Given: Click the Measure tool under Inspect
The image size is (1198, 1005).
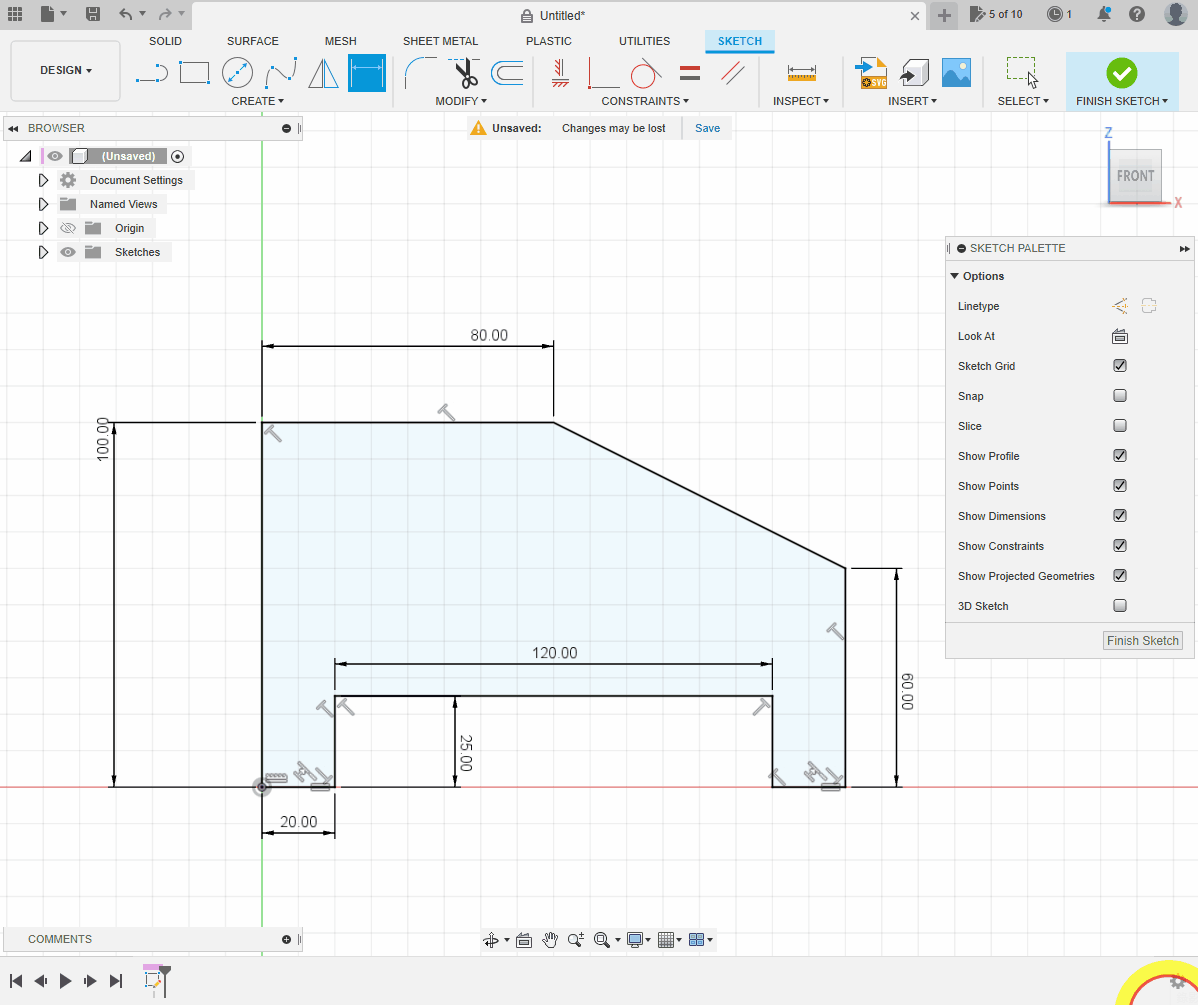Looking at the screenshot, I should tap(802, 73).
